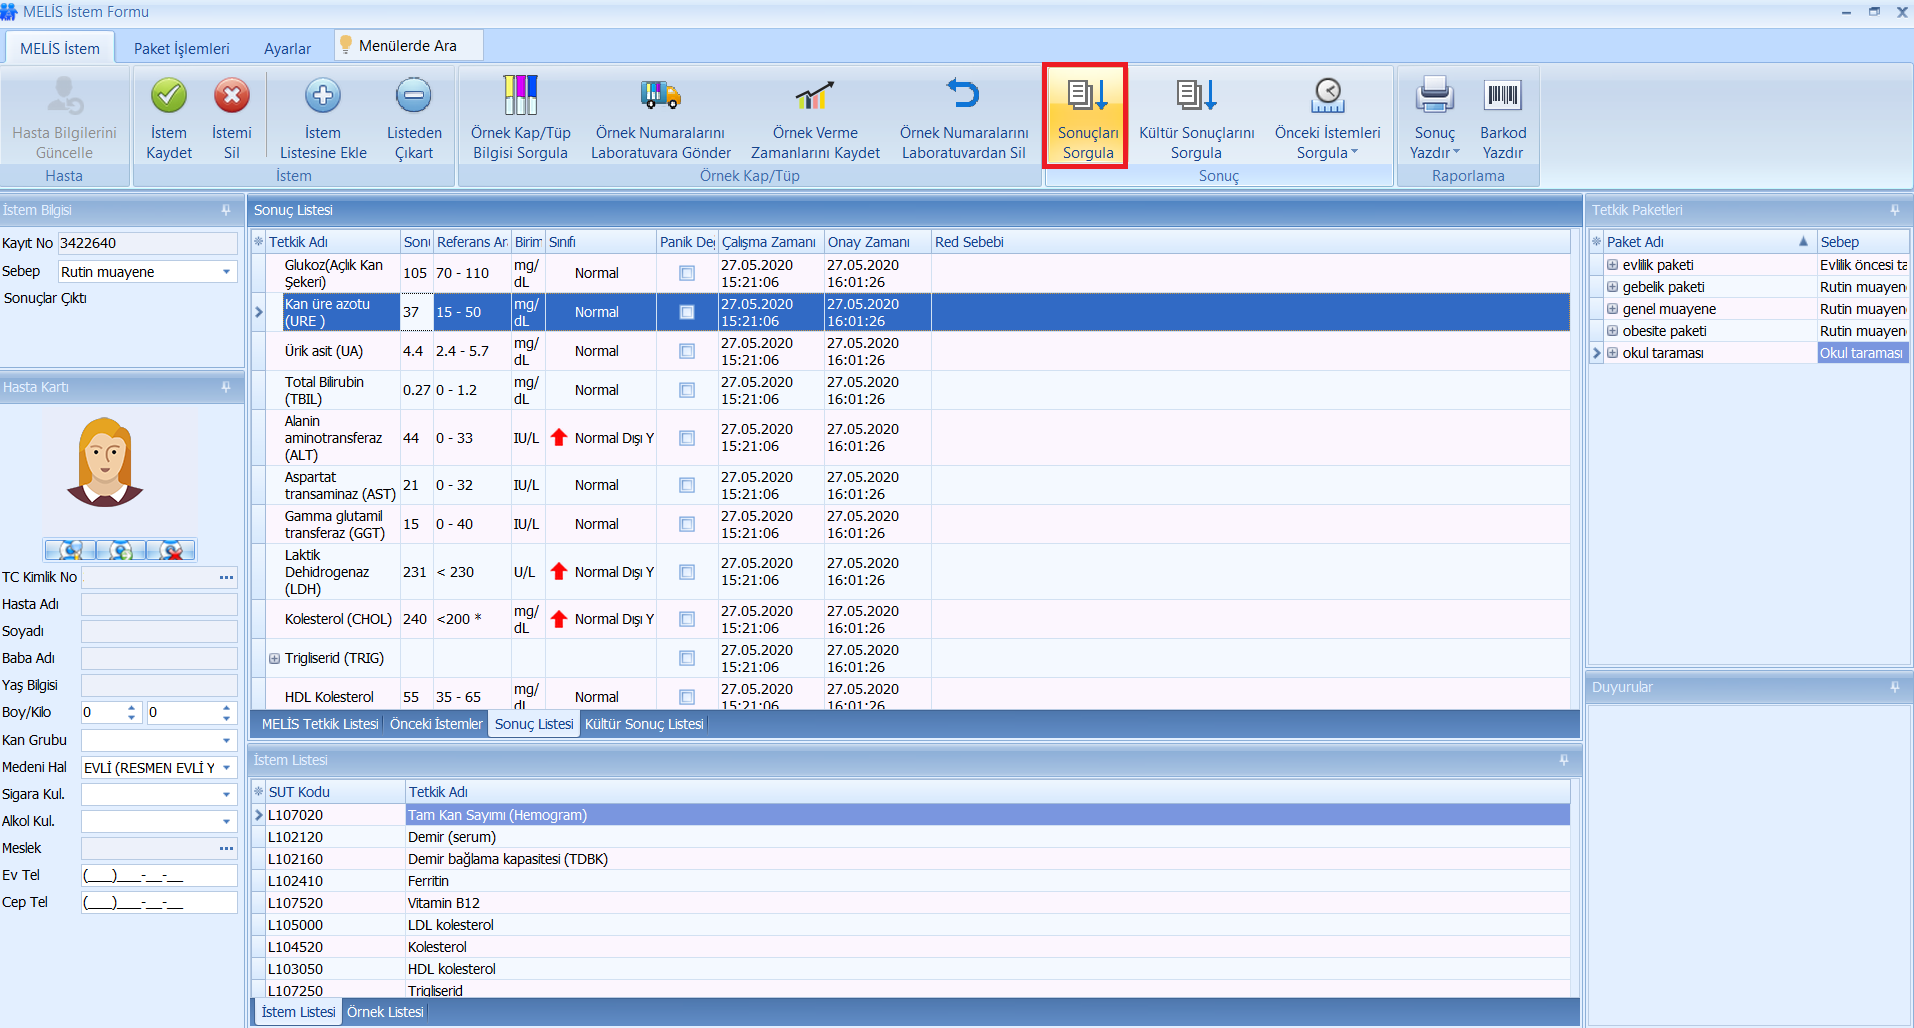
Task: Click first patient photo search button
Action: tap(71, 550)
